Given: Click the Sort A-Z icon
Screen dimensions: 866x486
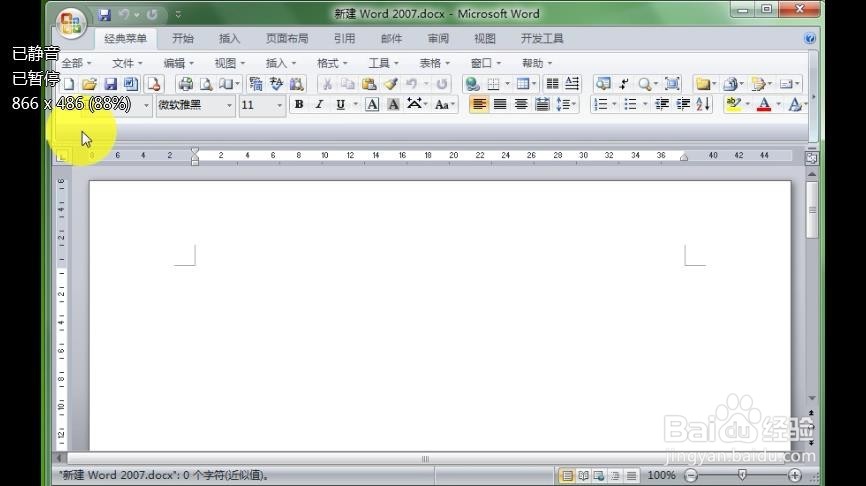Looking at the screenshot, I should 703,104.
